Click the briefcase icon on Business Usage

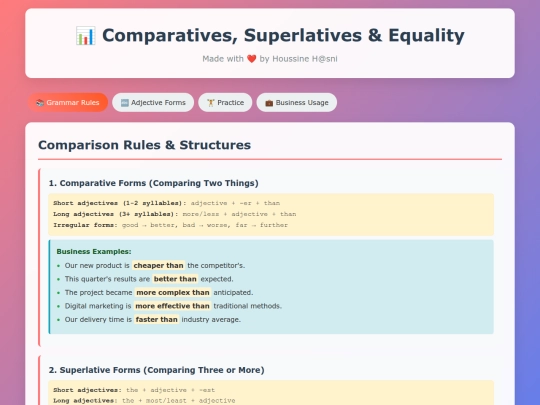269,103
